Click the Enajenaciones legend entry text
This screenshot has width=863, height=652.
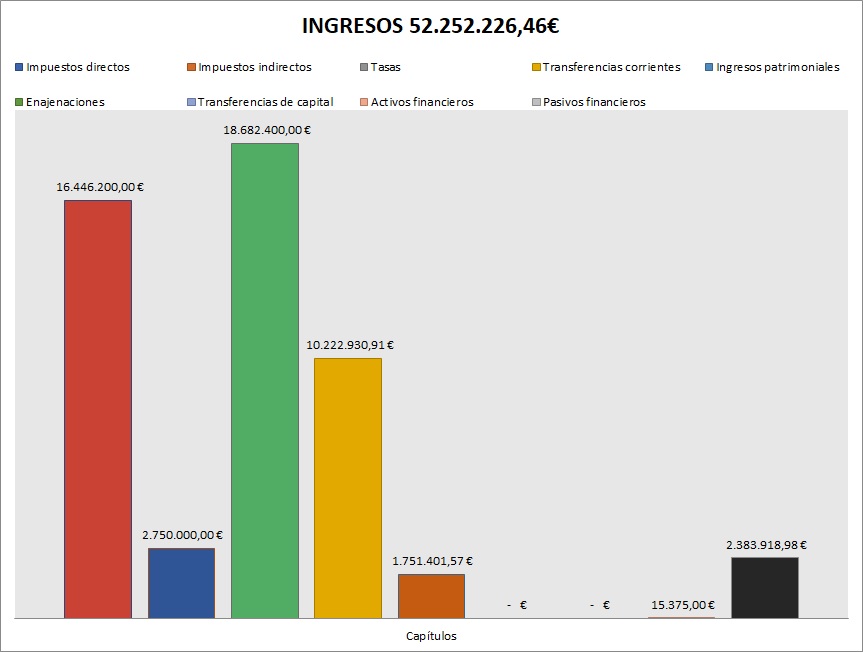tap(66, 102)
